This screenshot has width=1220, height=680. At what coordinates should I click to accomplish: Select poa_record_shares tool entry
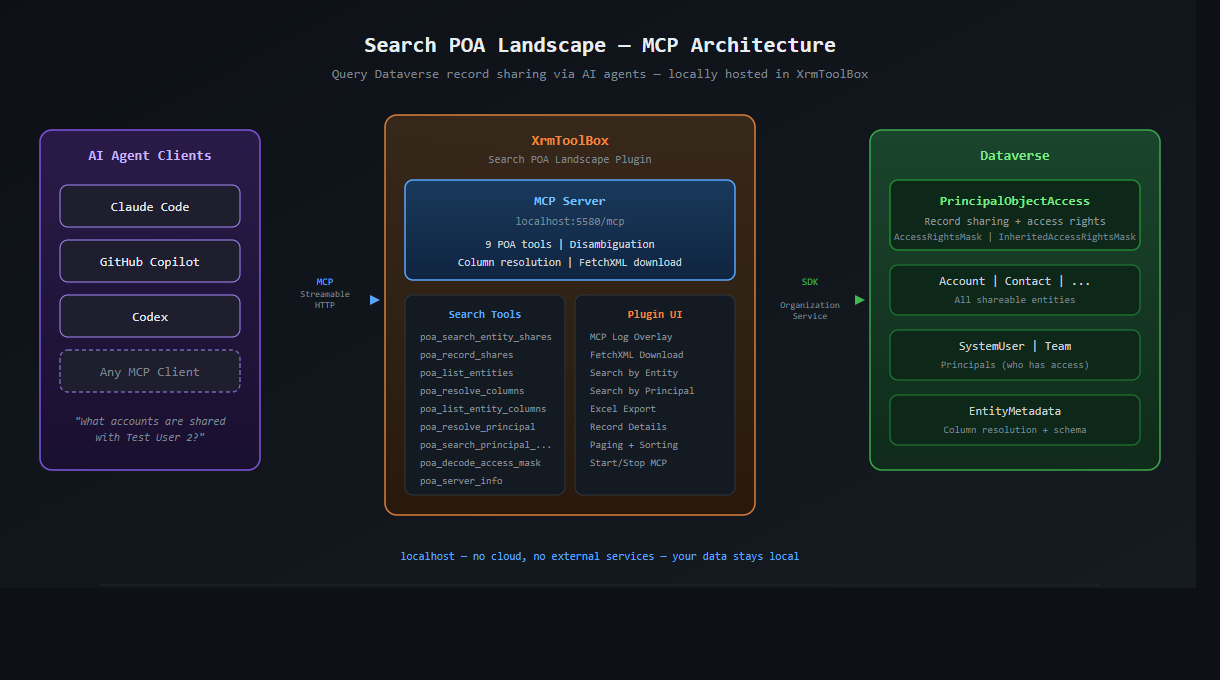tap(466, 355)
